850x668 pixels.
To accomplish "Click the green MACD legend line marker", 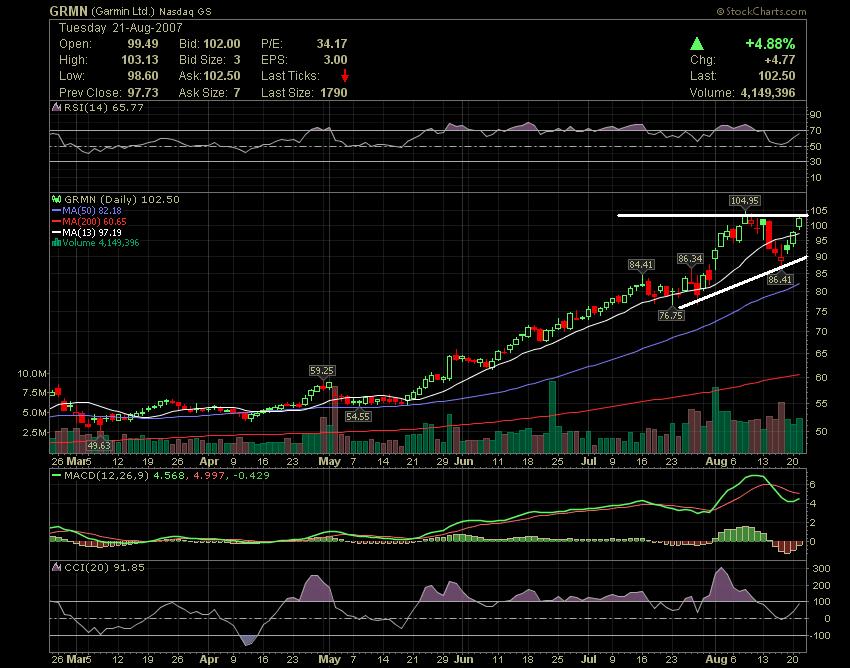I will tap(56, 476).
